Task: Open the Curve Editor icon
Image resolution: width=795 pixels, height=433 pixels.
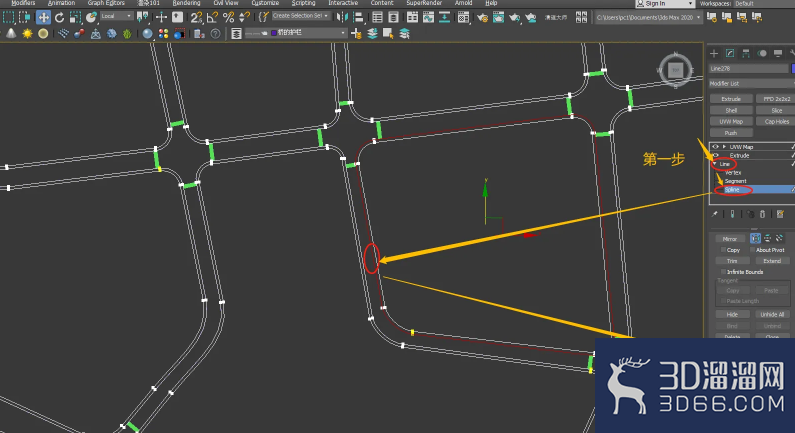Action: pyautogui.click(x=428, y=17)
